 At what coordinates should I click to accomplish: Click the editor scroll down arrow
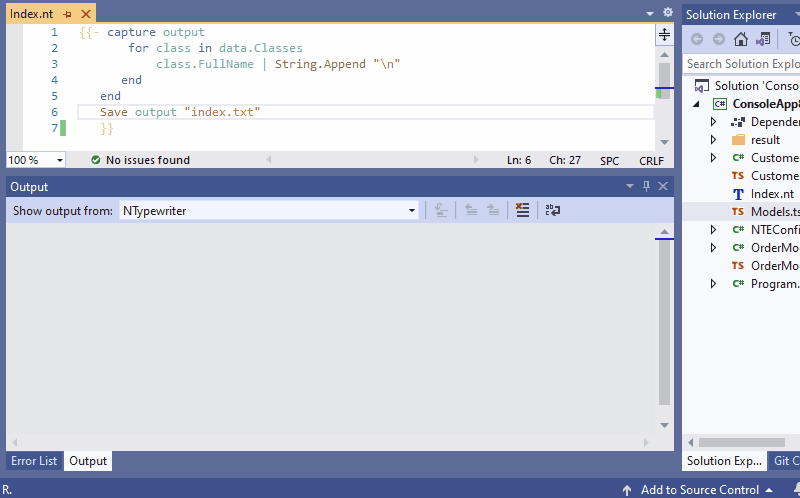click(x=664, y=142)
